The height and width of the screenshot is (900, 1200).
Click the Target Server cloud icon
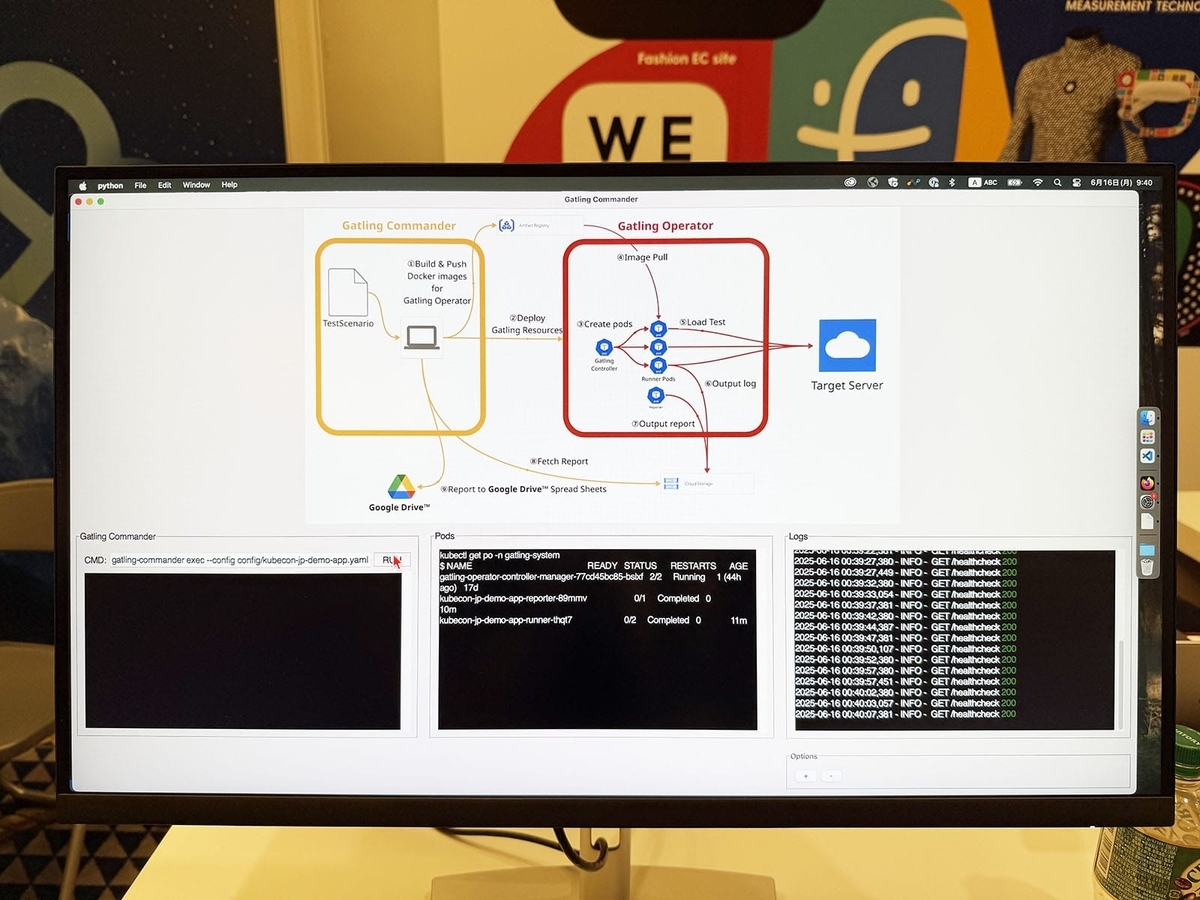[x=847, y=346]
